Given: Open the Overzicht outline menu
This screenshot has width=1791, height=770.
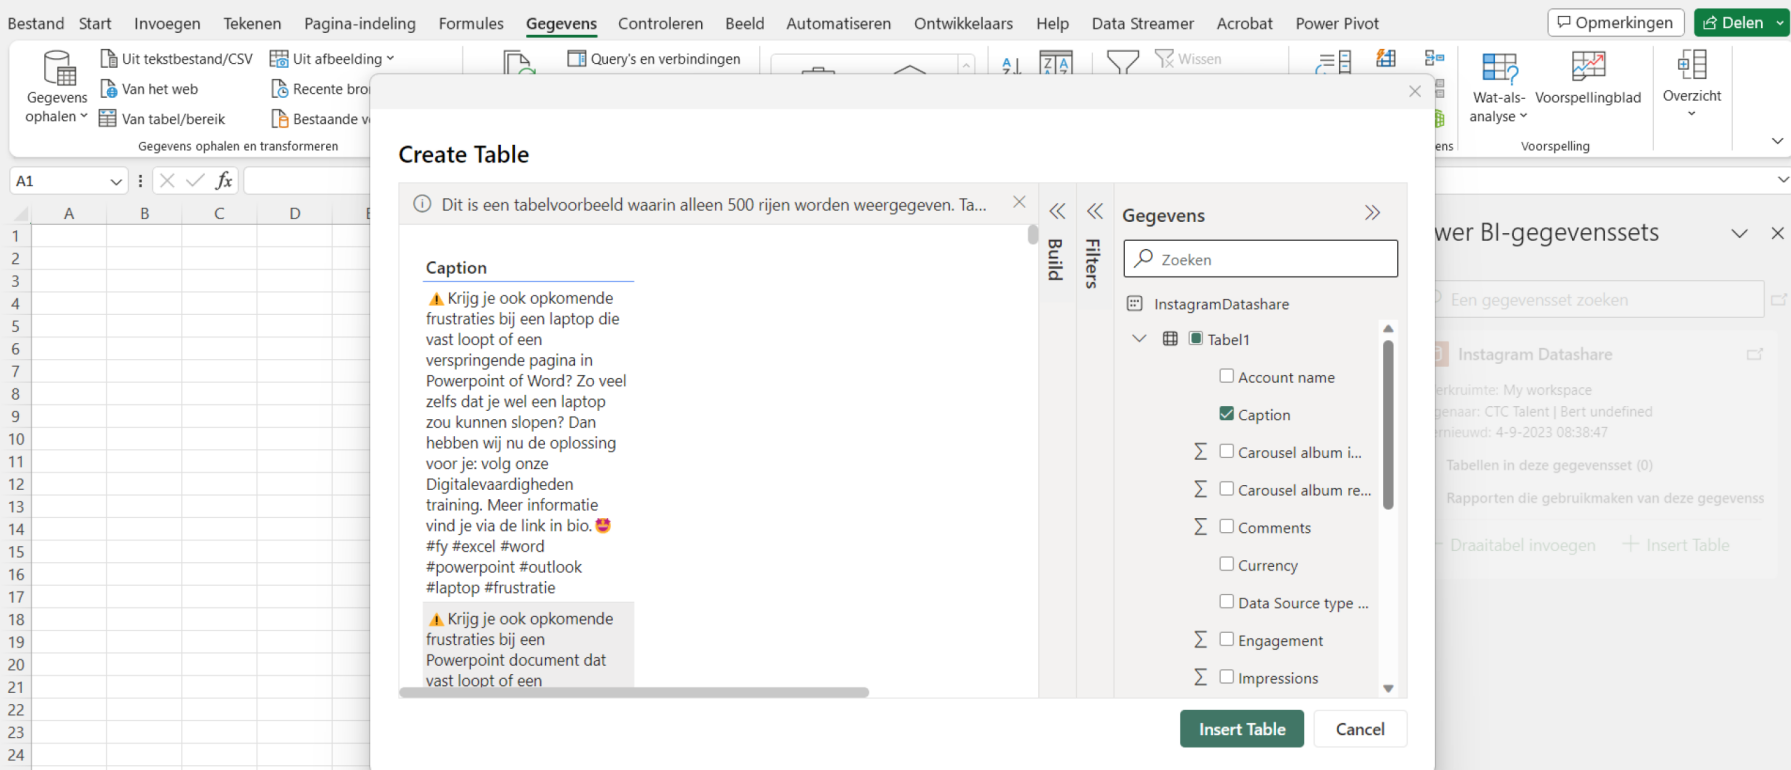Looking at the screenshot, I should (1692, 84).
